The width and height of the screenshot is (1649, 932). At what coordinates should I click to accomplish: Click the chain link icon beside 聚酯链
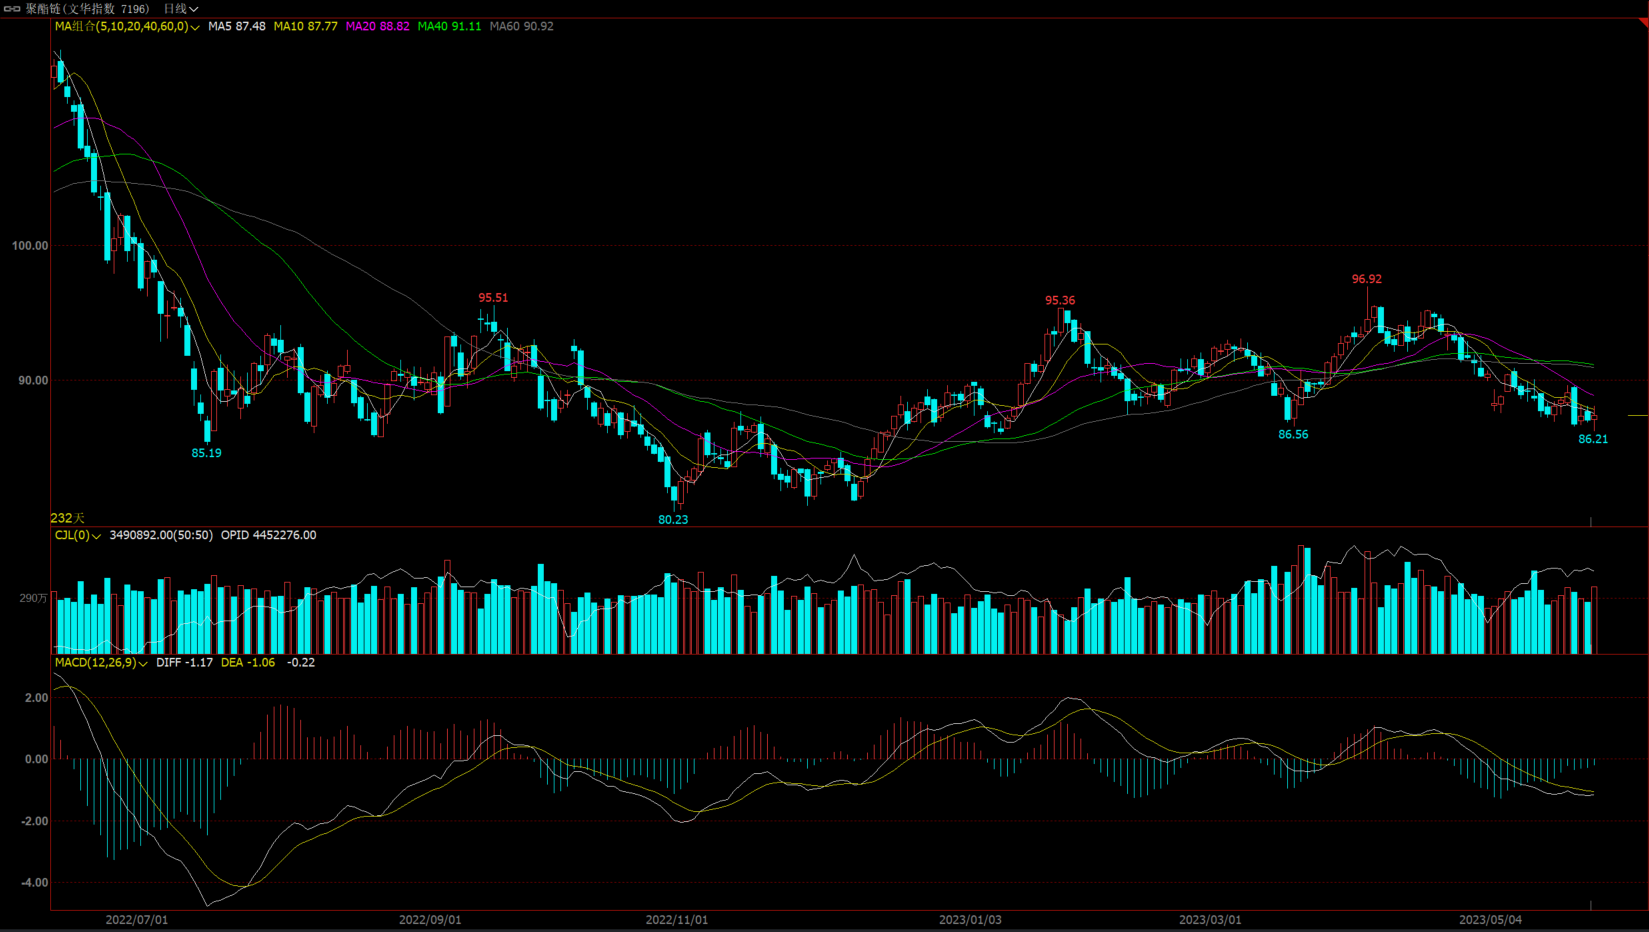(12, 9)
